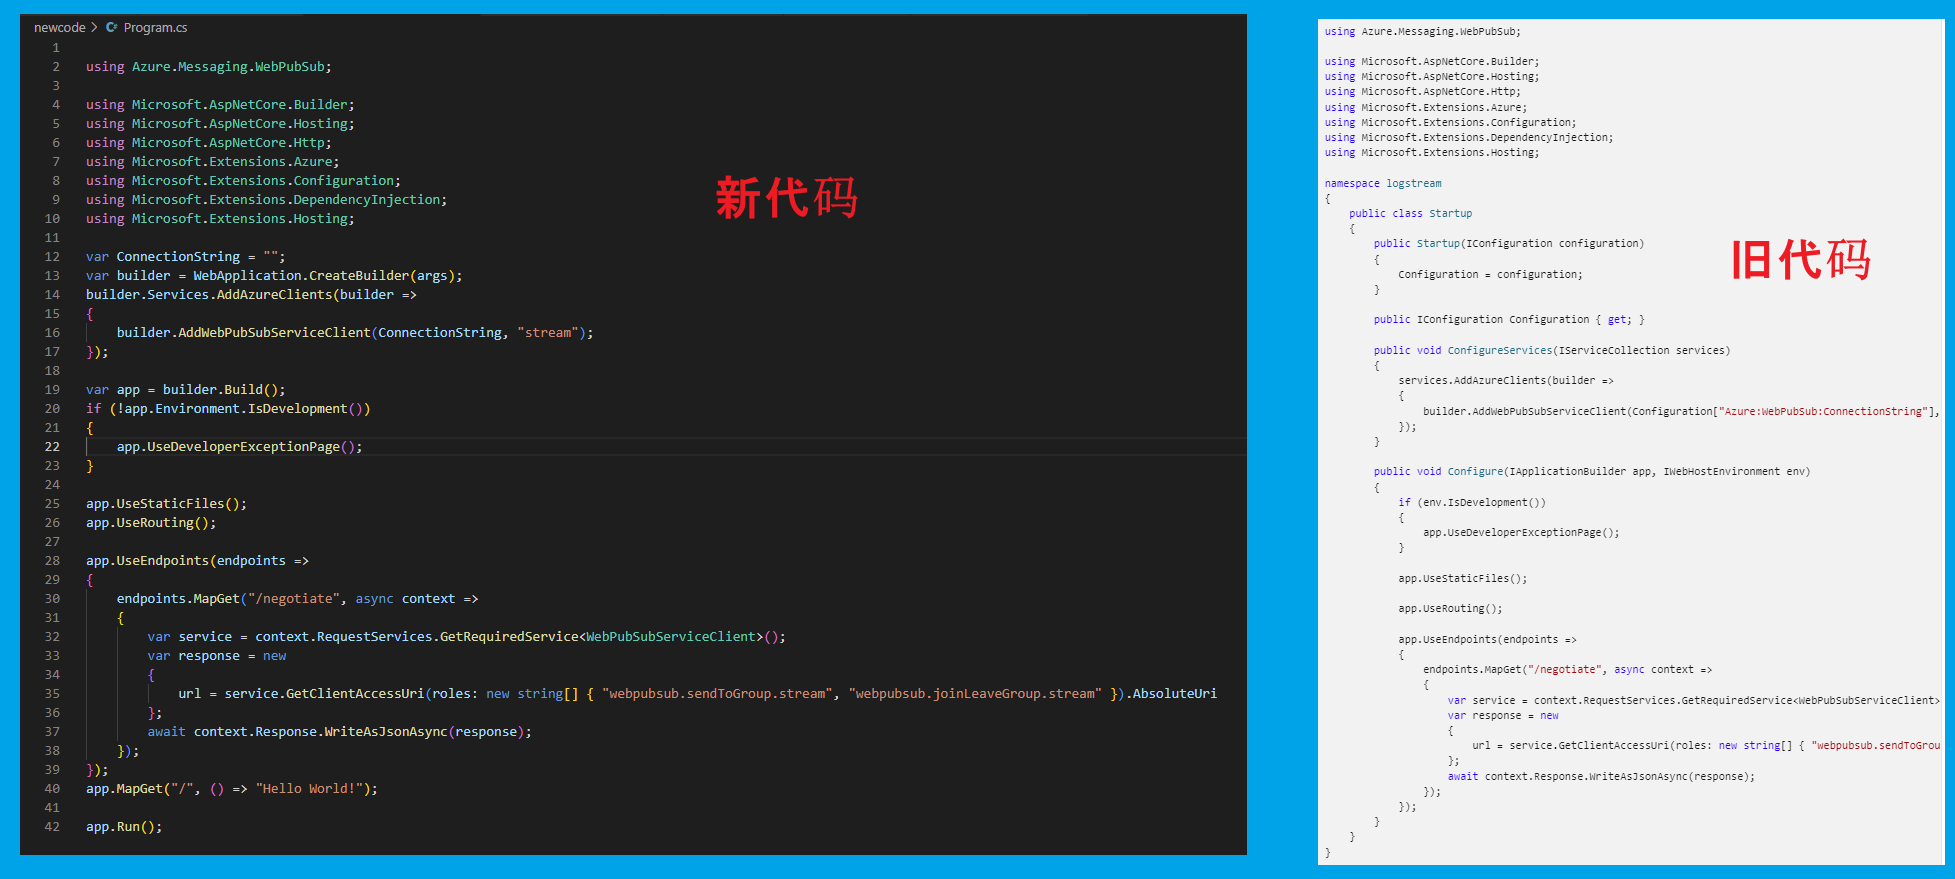Click the AbsoluteUri property on line 35
This screenshot has width=1955, height=879.
click(x=1174, y=694)
